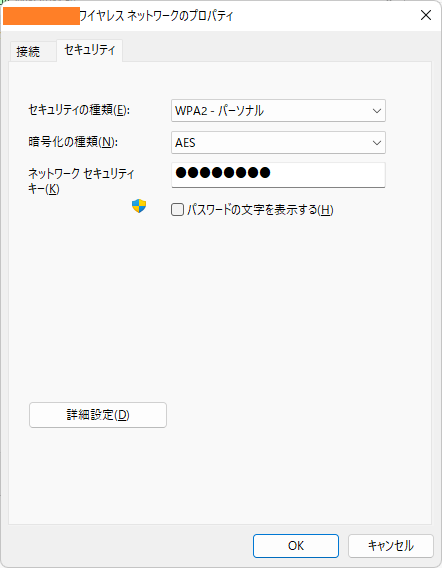Click the chevron arrow on the AES dropdown

coord(377,143)
